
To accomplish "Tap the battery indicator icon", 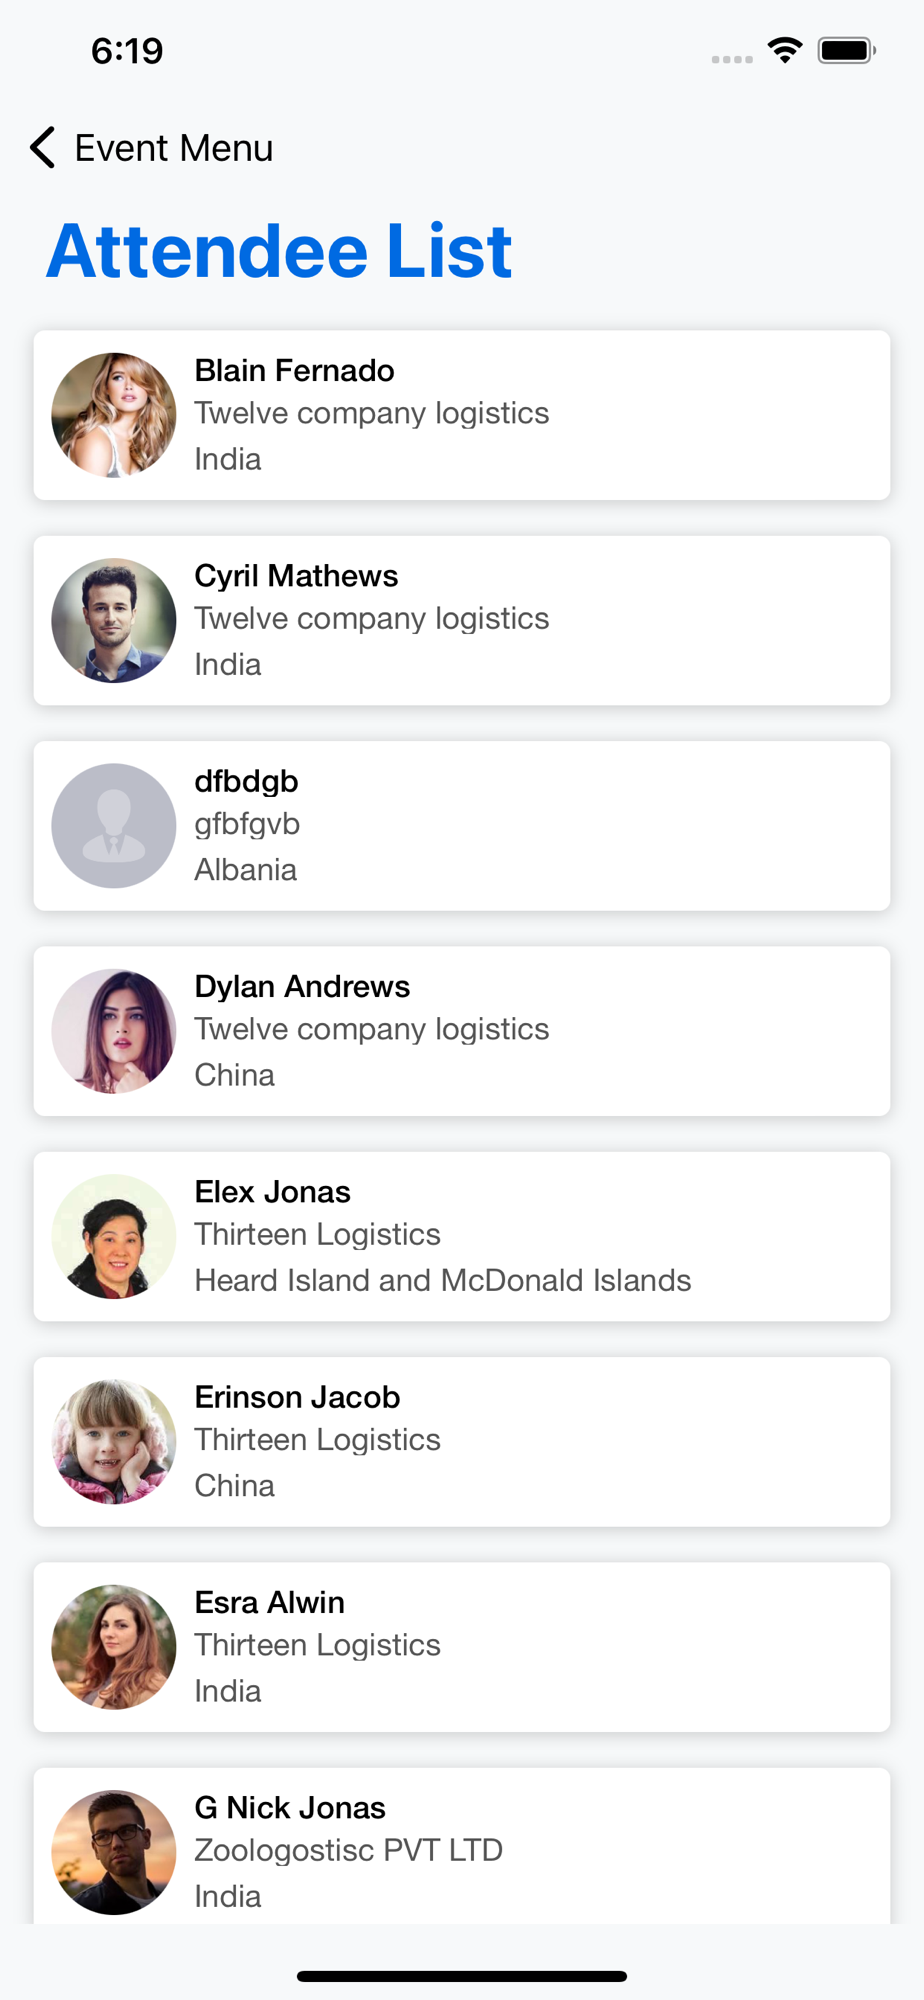I will click(846, 50).
